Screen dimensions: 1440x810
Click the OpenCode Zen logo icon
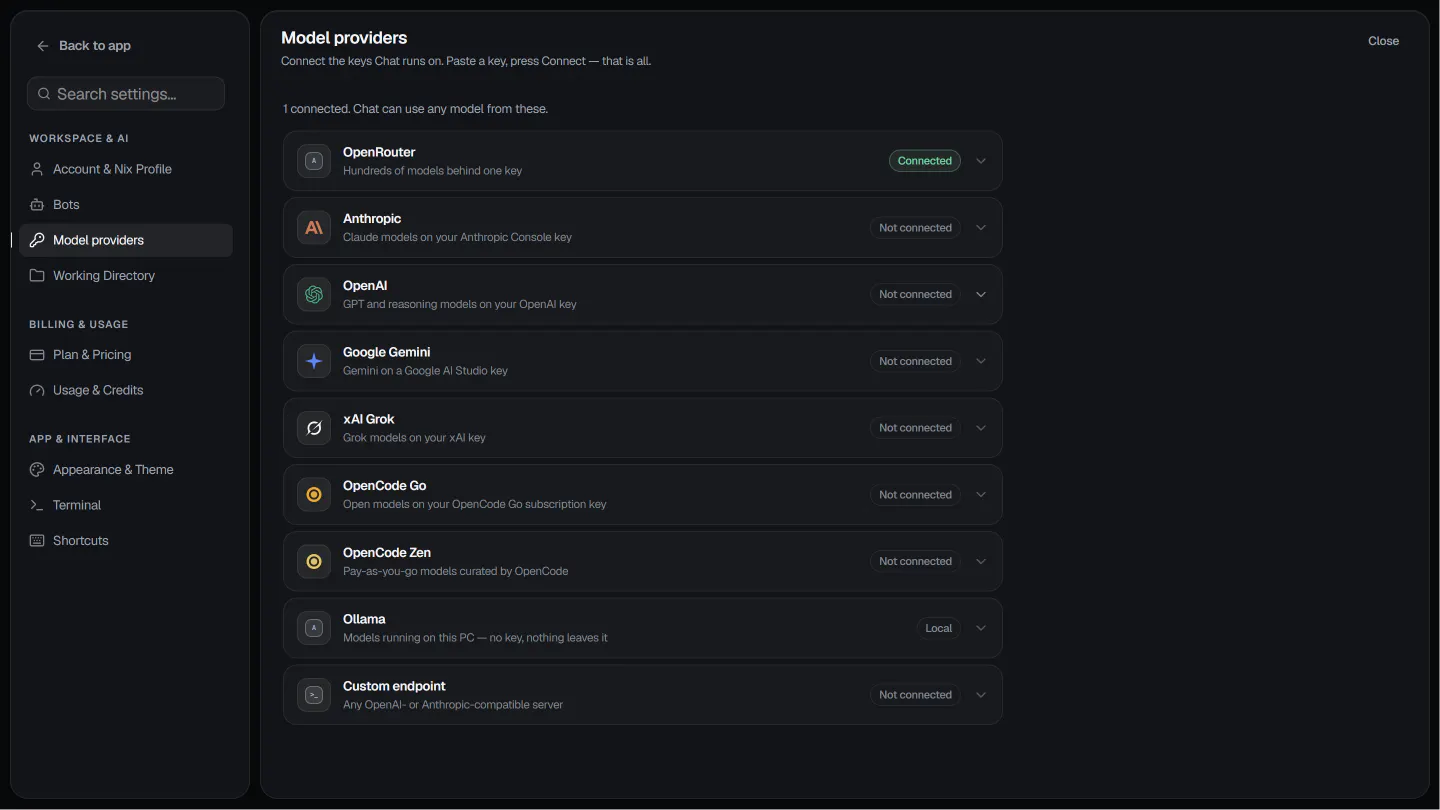314,562
